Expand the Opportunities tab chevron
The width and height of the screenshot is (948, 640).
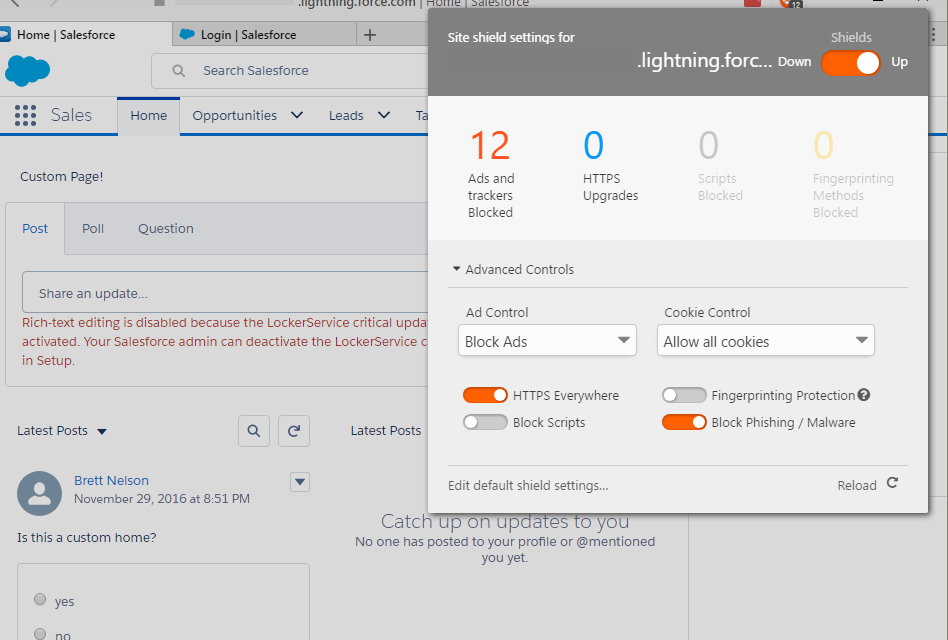pyautogui.click(x=297, y=115)
